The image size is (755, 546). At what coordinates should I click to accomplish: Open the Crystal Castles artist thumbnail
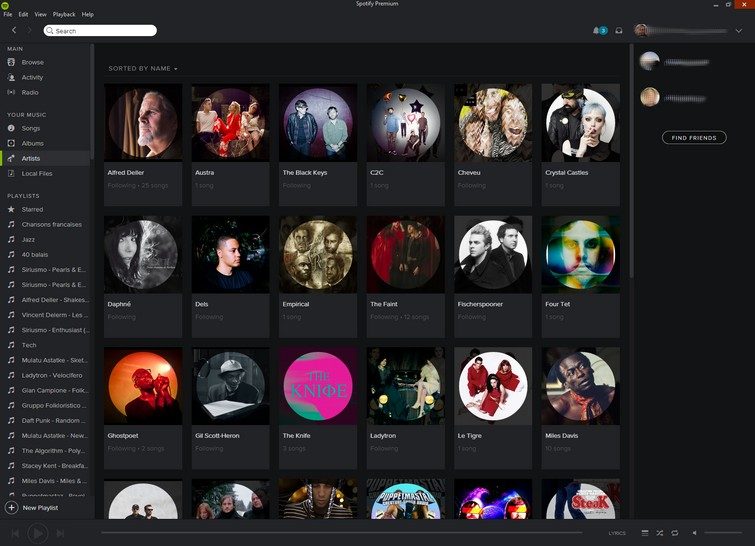581,123
